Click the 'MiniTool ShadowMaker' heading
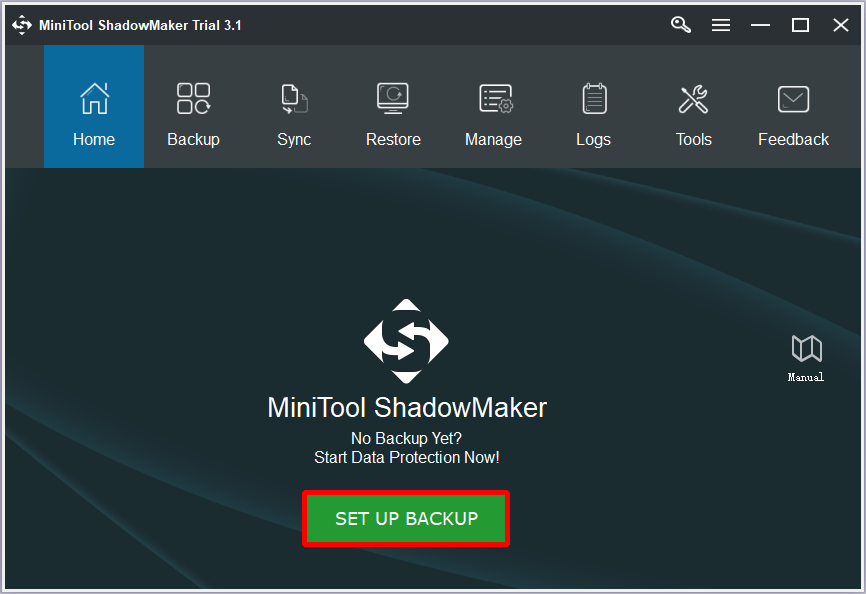 click(407, 408)
